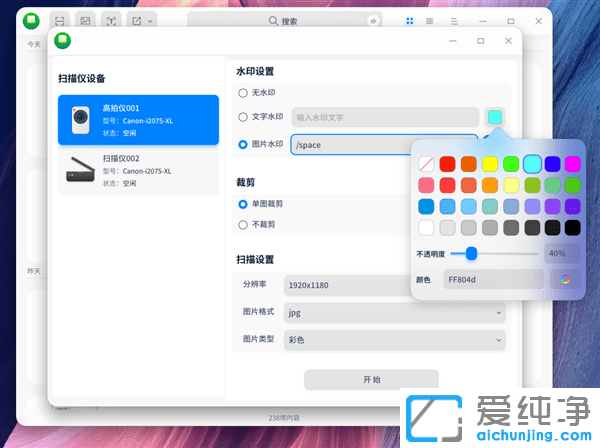Choose the 不裁剪 radio option
Viewport: 600px width, 448px height.
point(243,225)
